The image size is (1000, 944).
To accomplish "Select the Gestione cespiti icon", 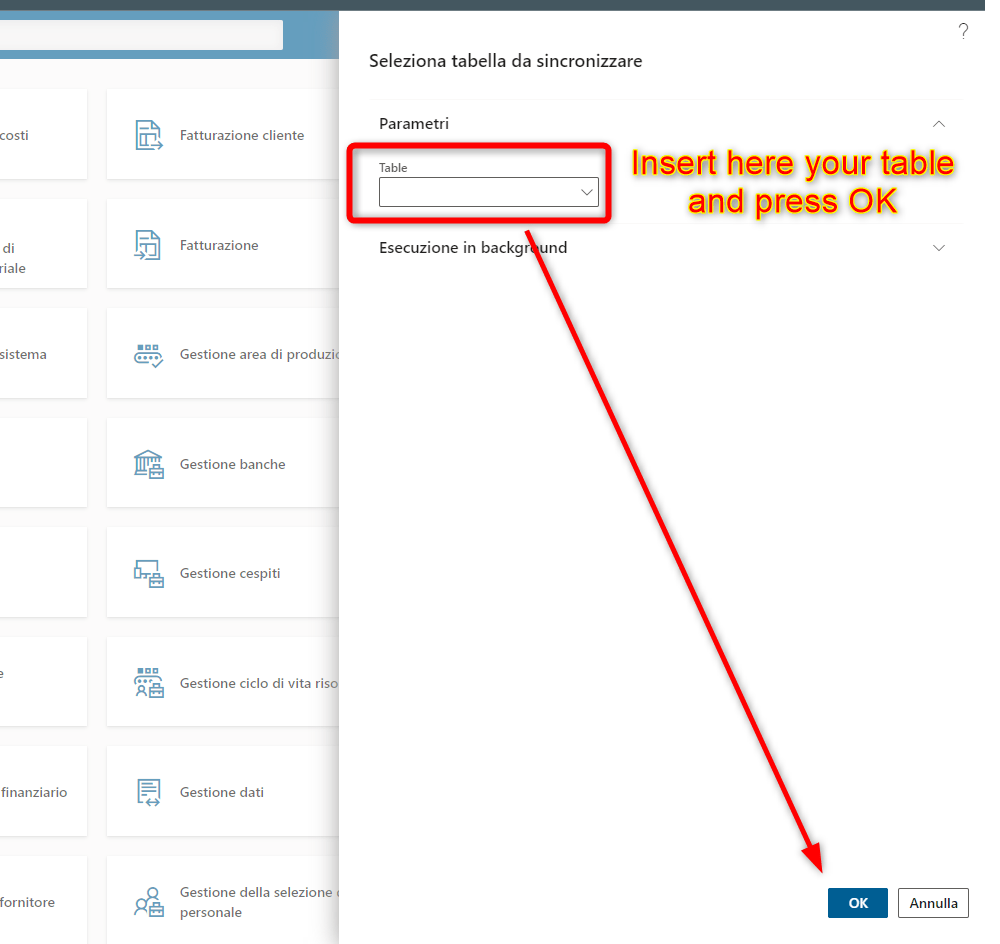I will click(x=148, y=573).
